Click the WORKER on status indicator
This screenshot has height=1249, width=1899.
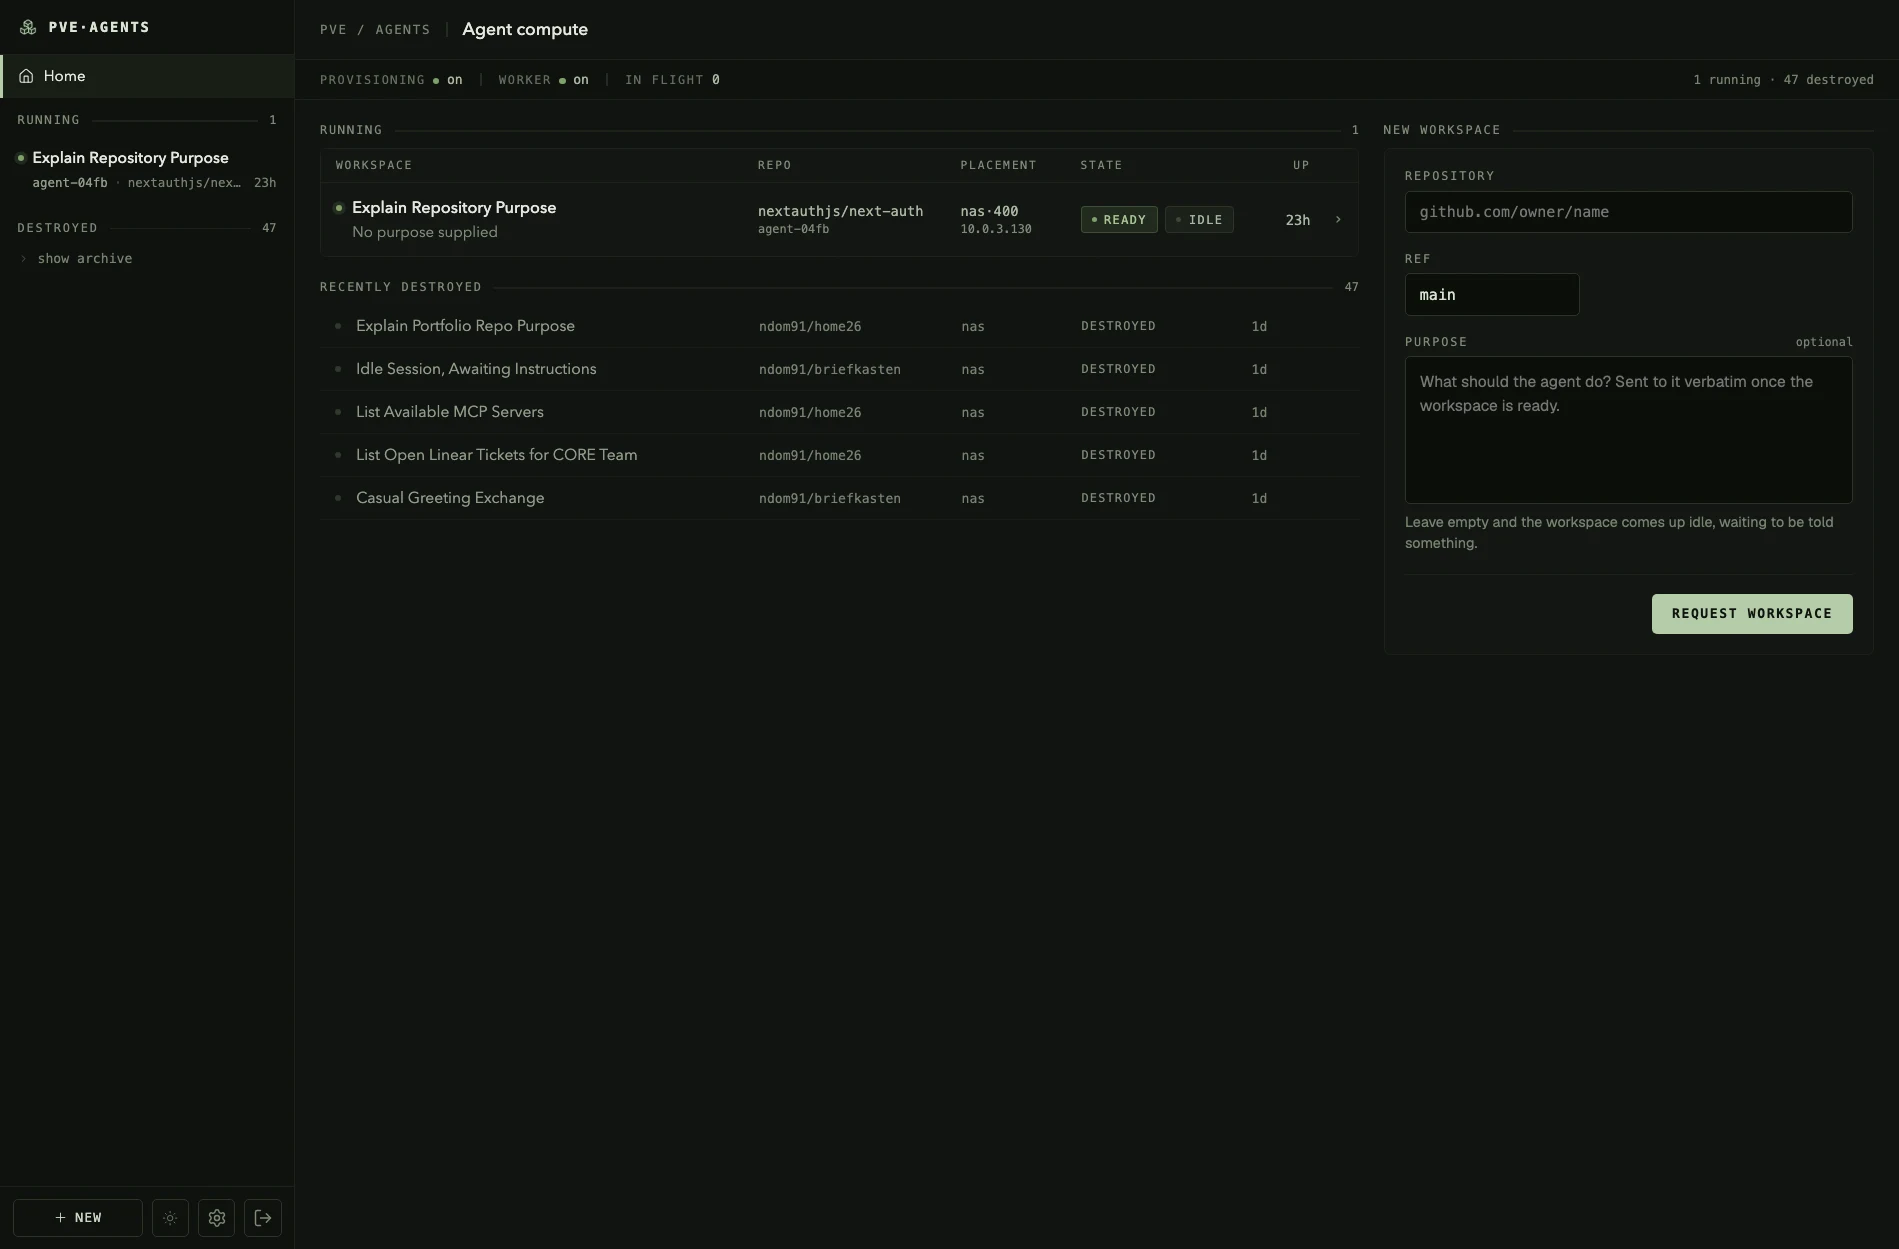coord(543,80)
